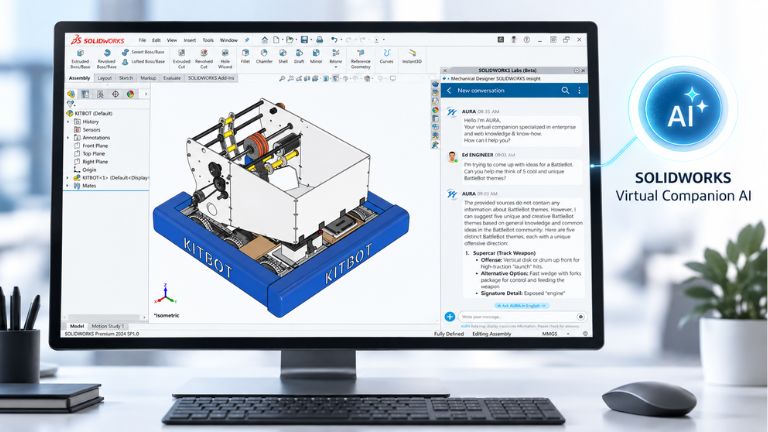
Task: Toggle Instant3D
Action: point(412,56)
